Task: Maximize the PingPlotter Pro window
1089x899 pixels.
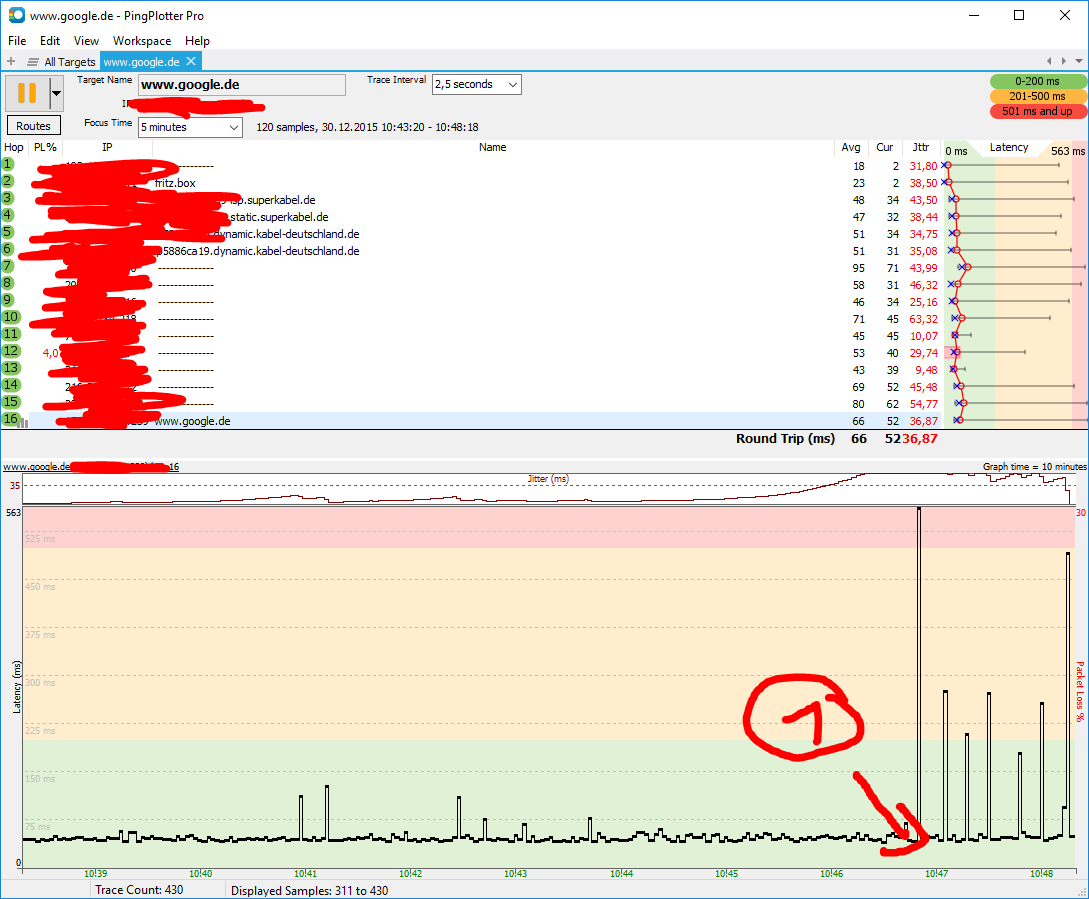Action: pyautogui.click(x=1019, y=15)
